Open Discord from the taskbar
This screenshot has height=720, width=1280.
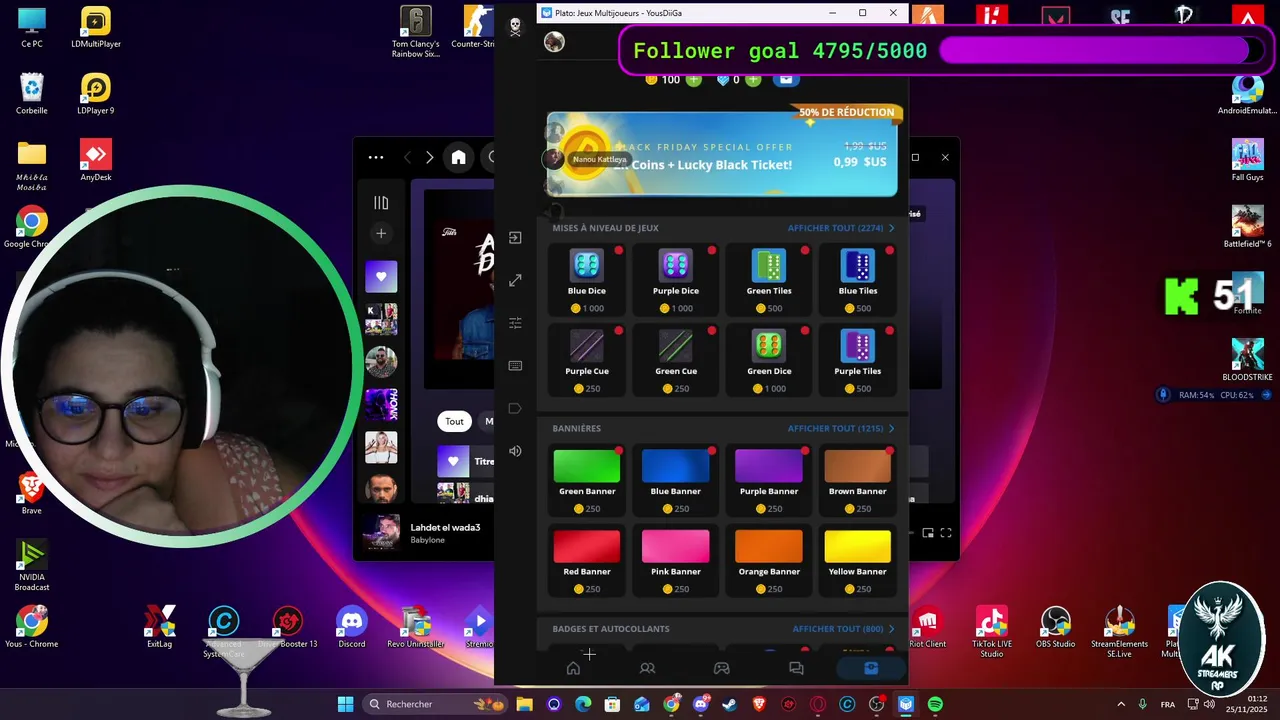point(701,704)
